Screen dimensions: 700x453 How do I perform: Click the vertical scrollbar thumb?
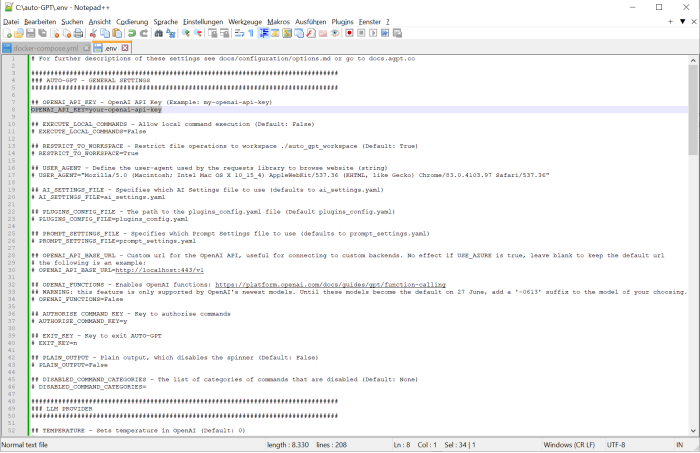click(x=693, y=110)
